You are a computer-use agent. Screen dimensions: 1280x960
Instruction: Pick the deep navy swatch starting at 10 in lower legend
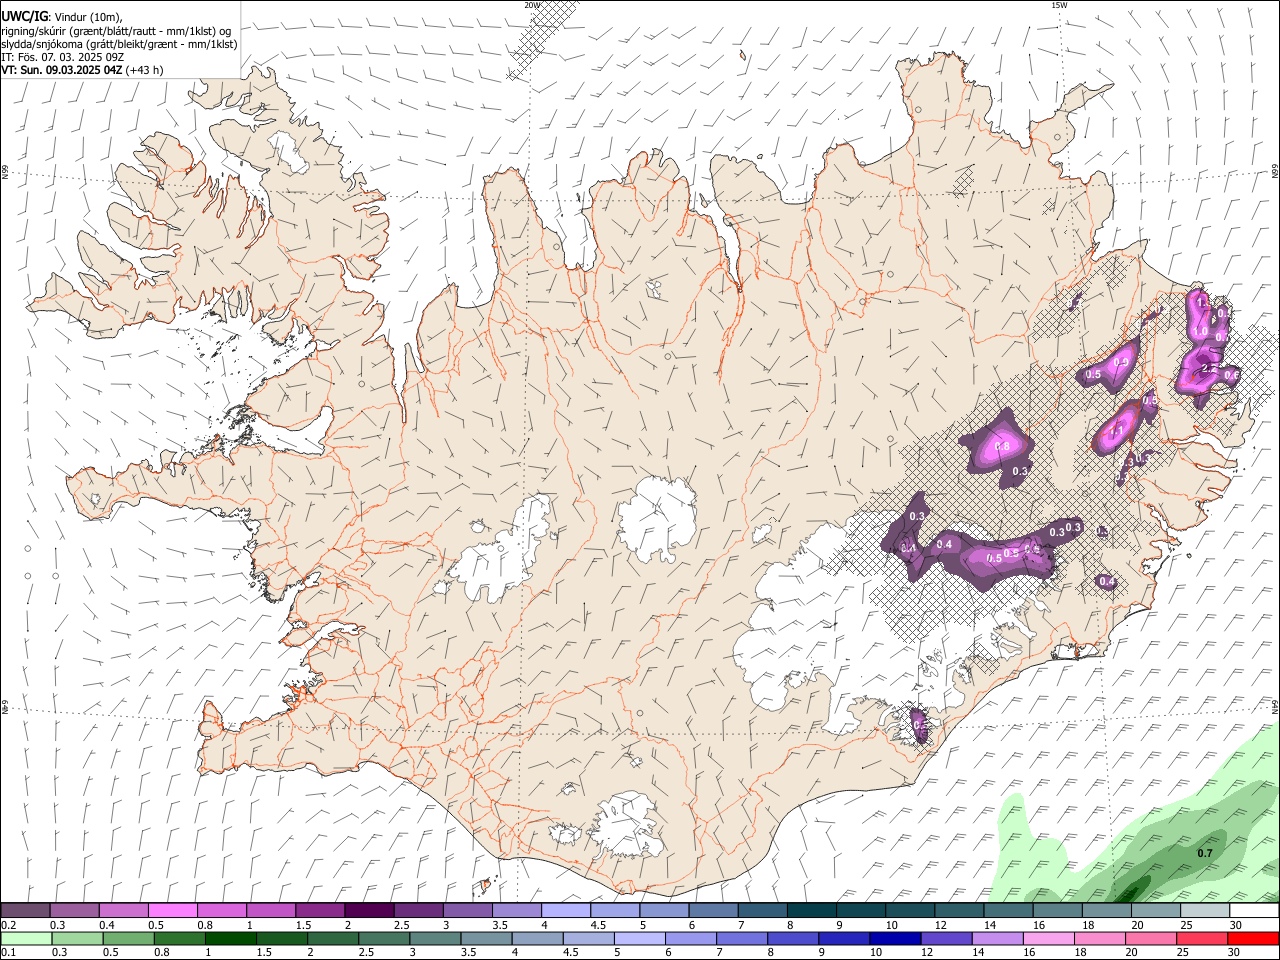895,939
